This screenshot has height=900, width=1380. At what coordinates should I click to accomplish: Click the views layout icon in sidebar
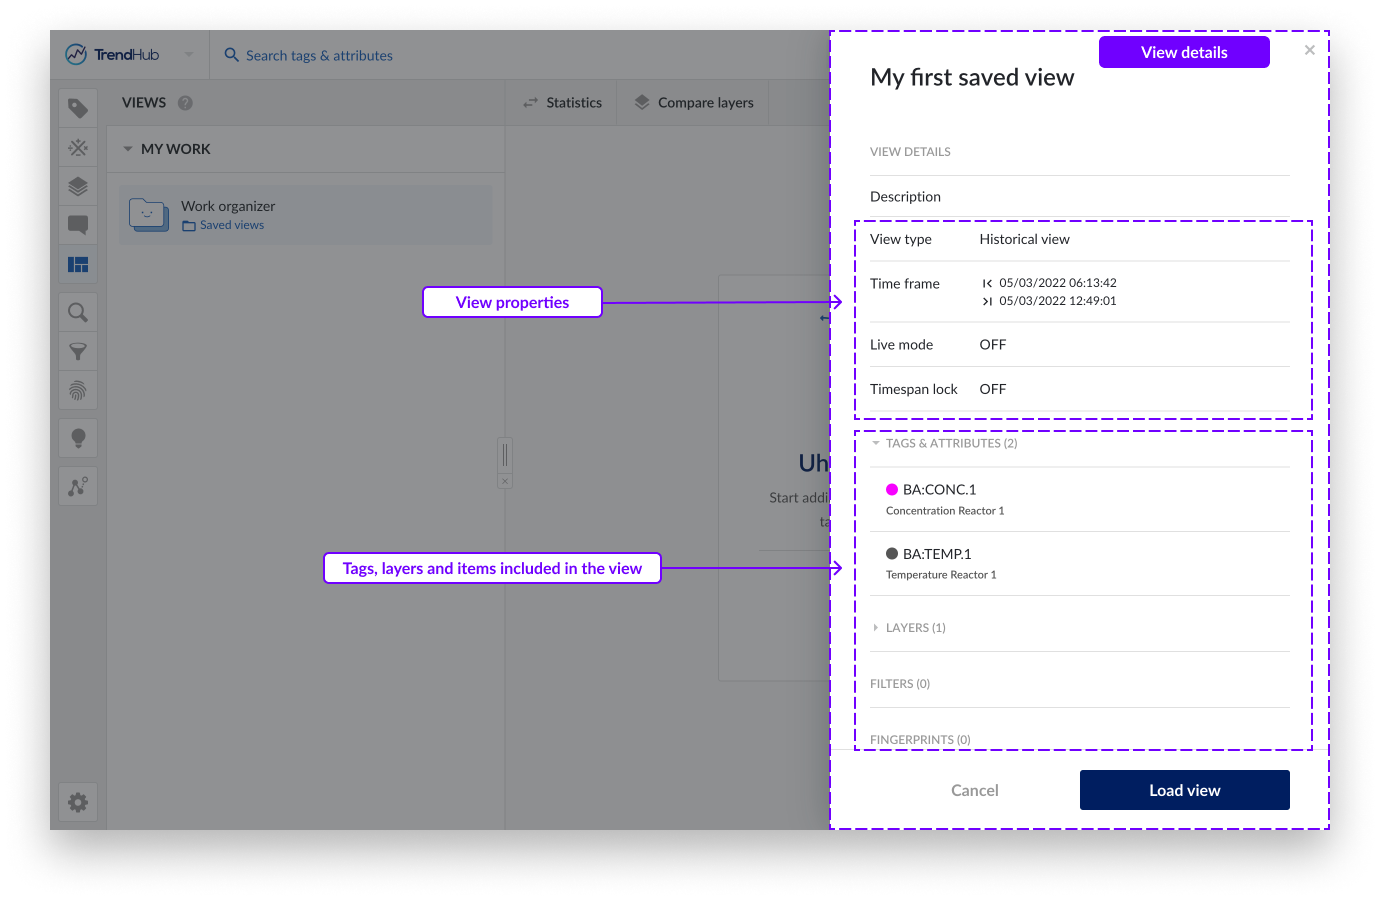point(78,265)
